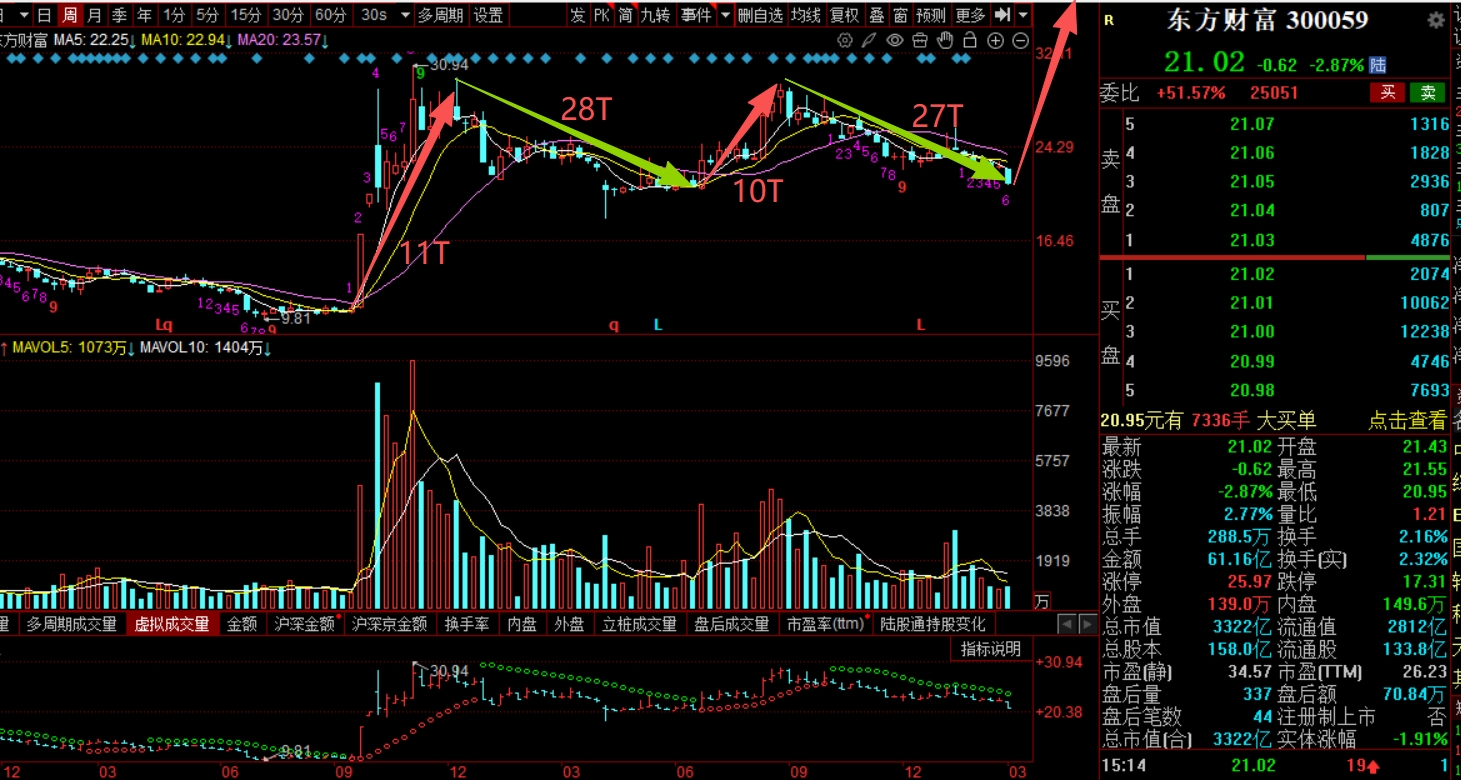1461x780 pixels.
Task: Open chart settings gear above the K-line chart
Action: [x=845, y=40]
